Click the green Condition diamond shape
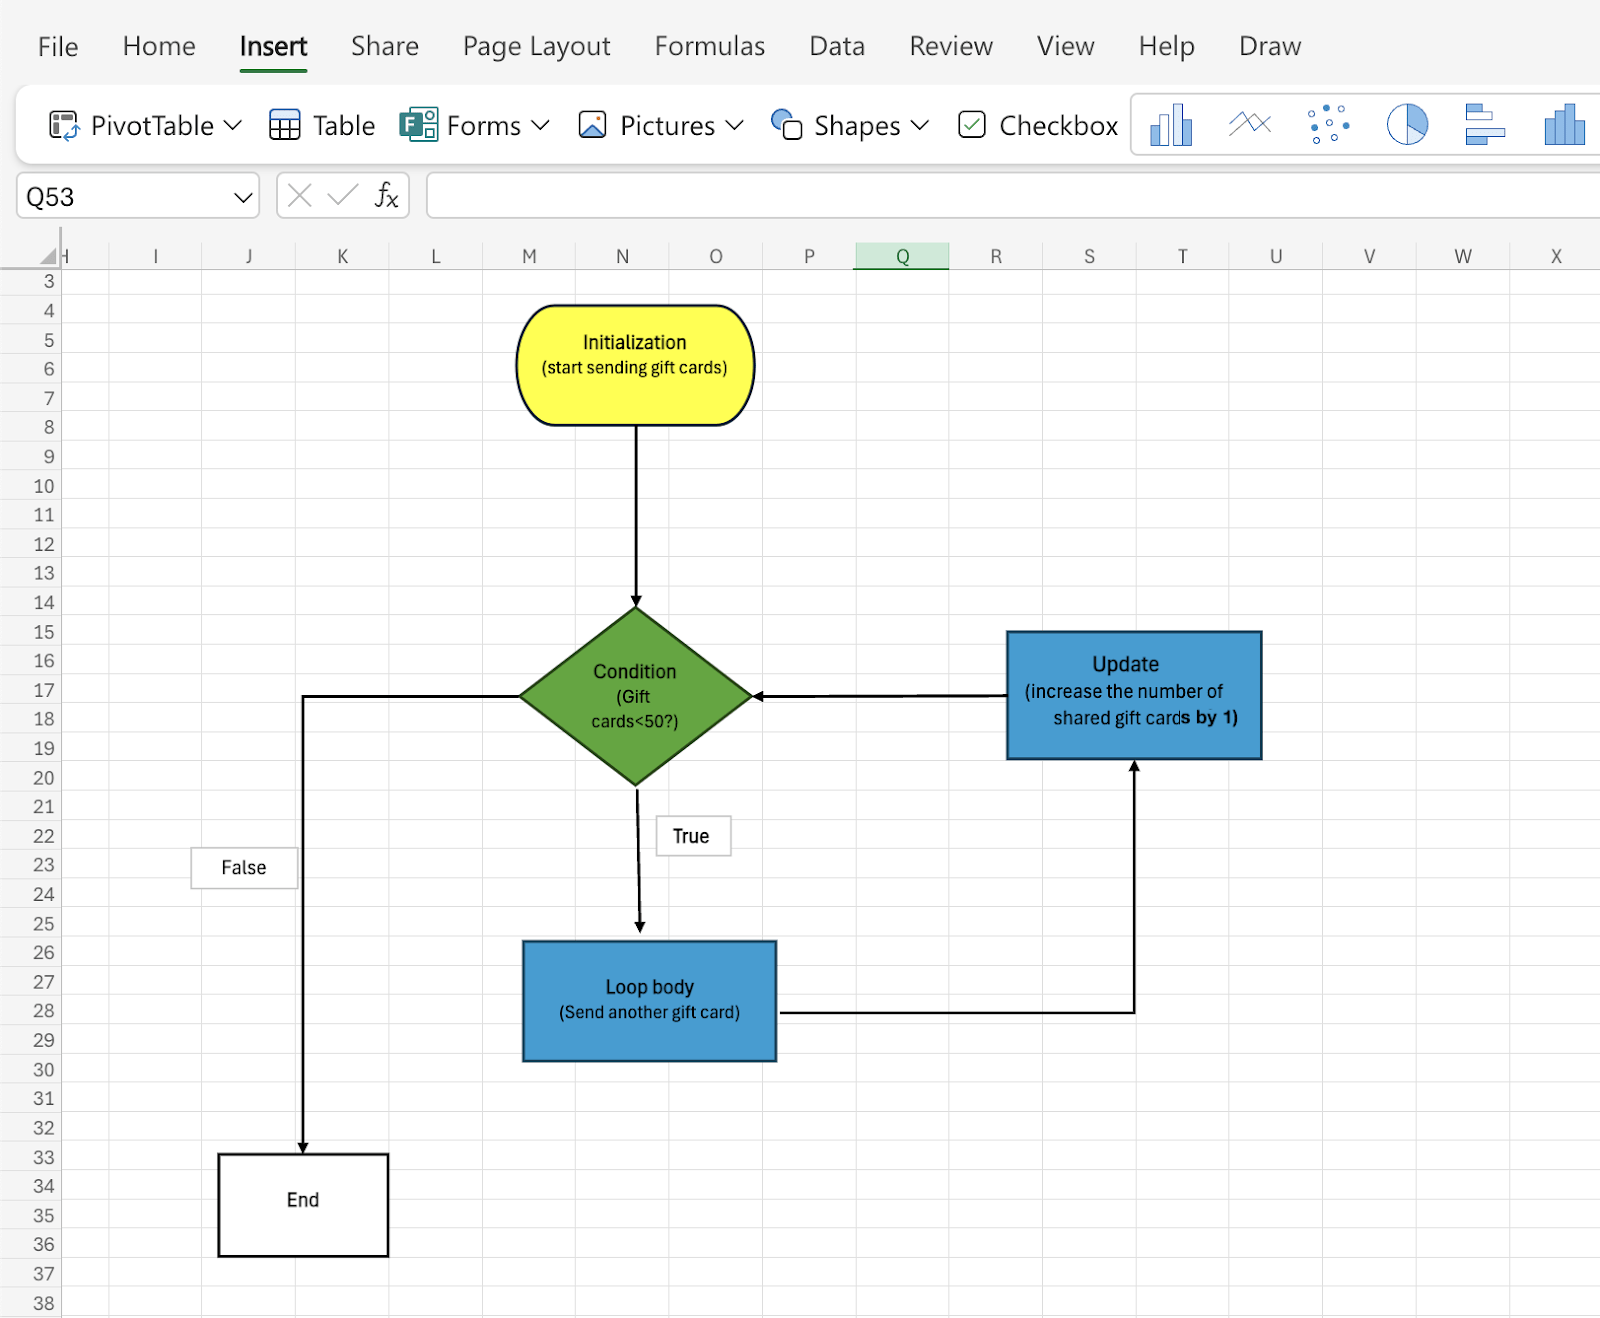Viewport: 1600px width, 1318px height. pyautogui.click(x=635, y=696)
